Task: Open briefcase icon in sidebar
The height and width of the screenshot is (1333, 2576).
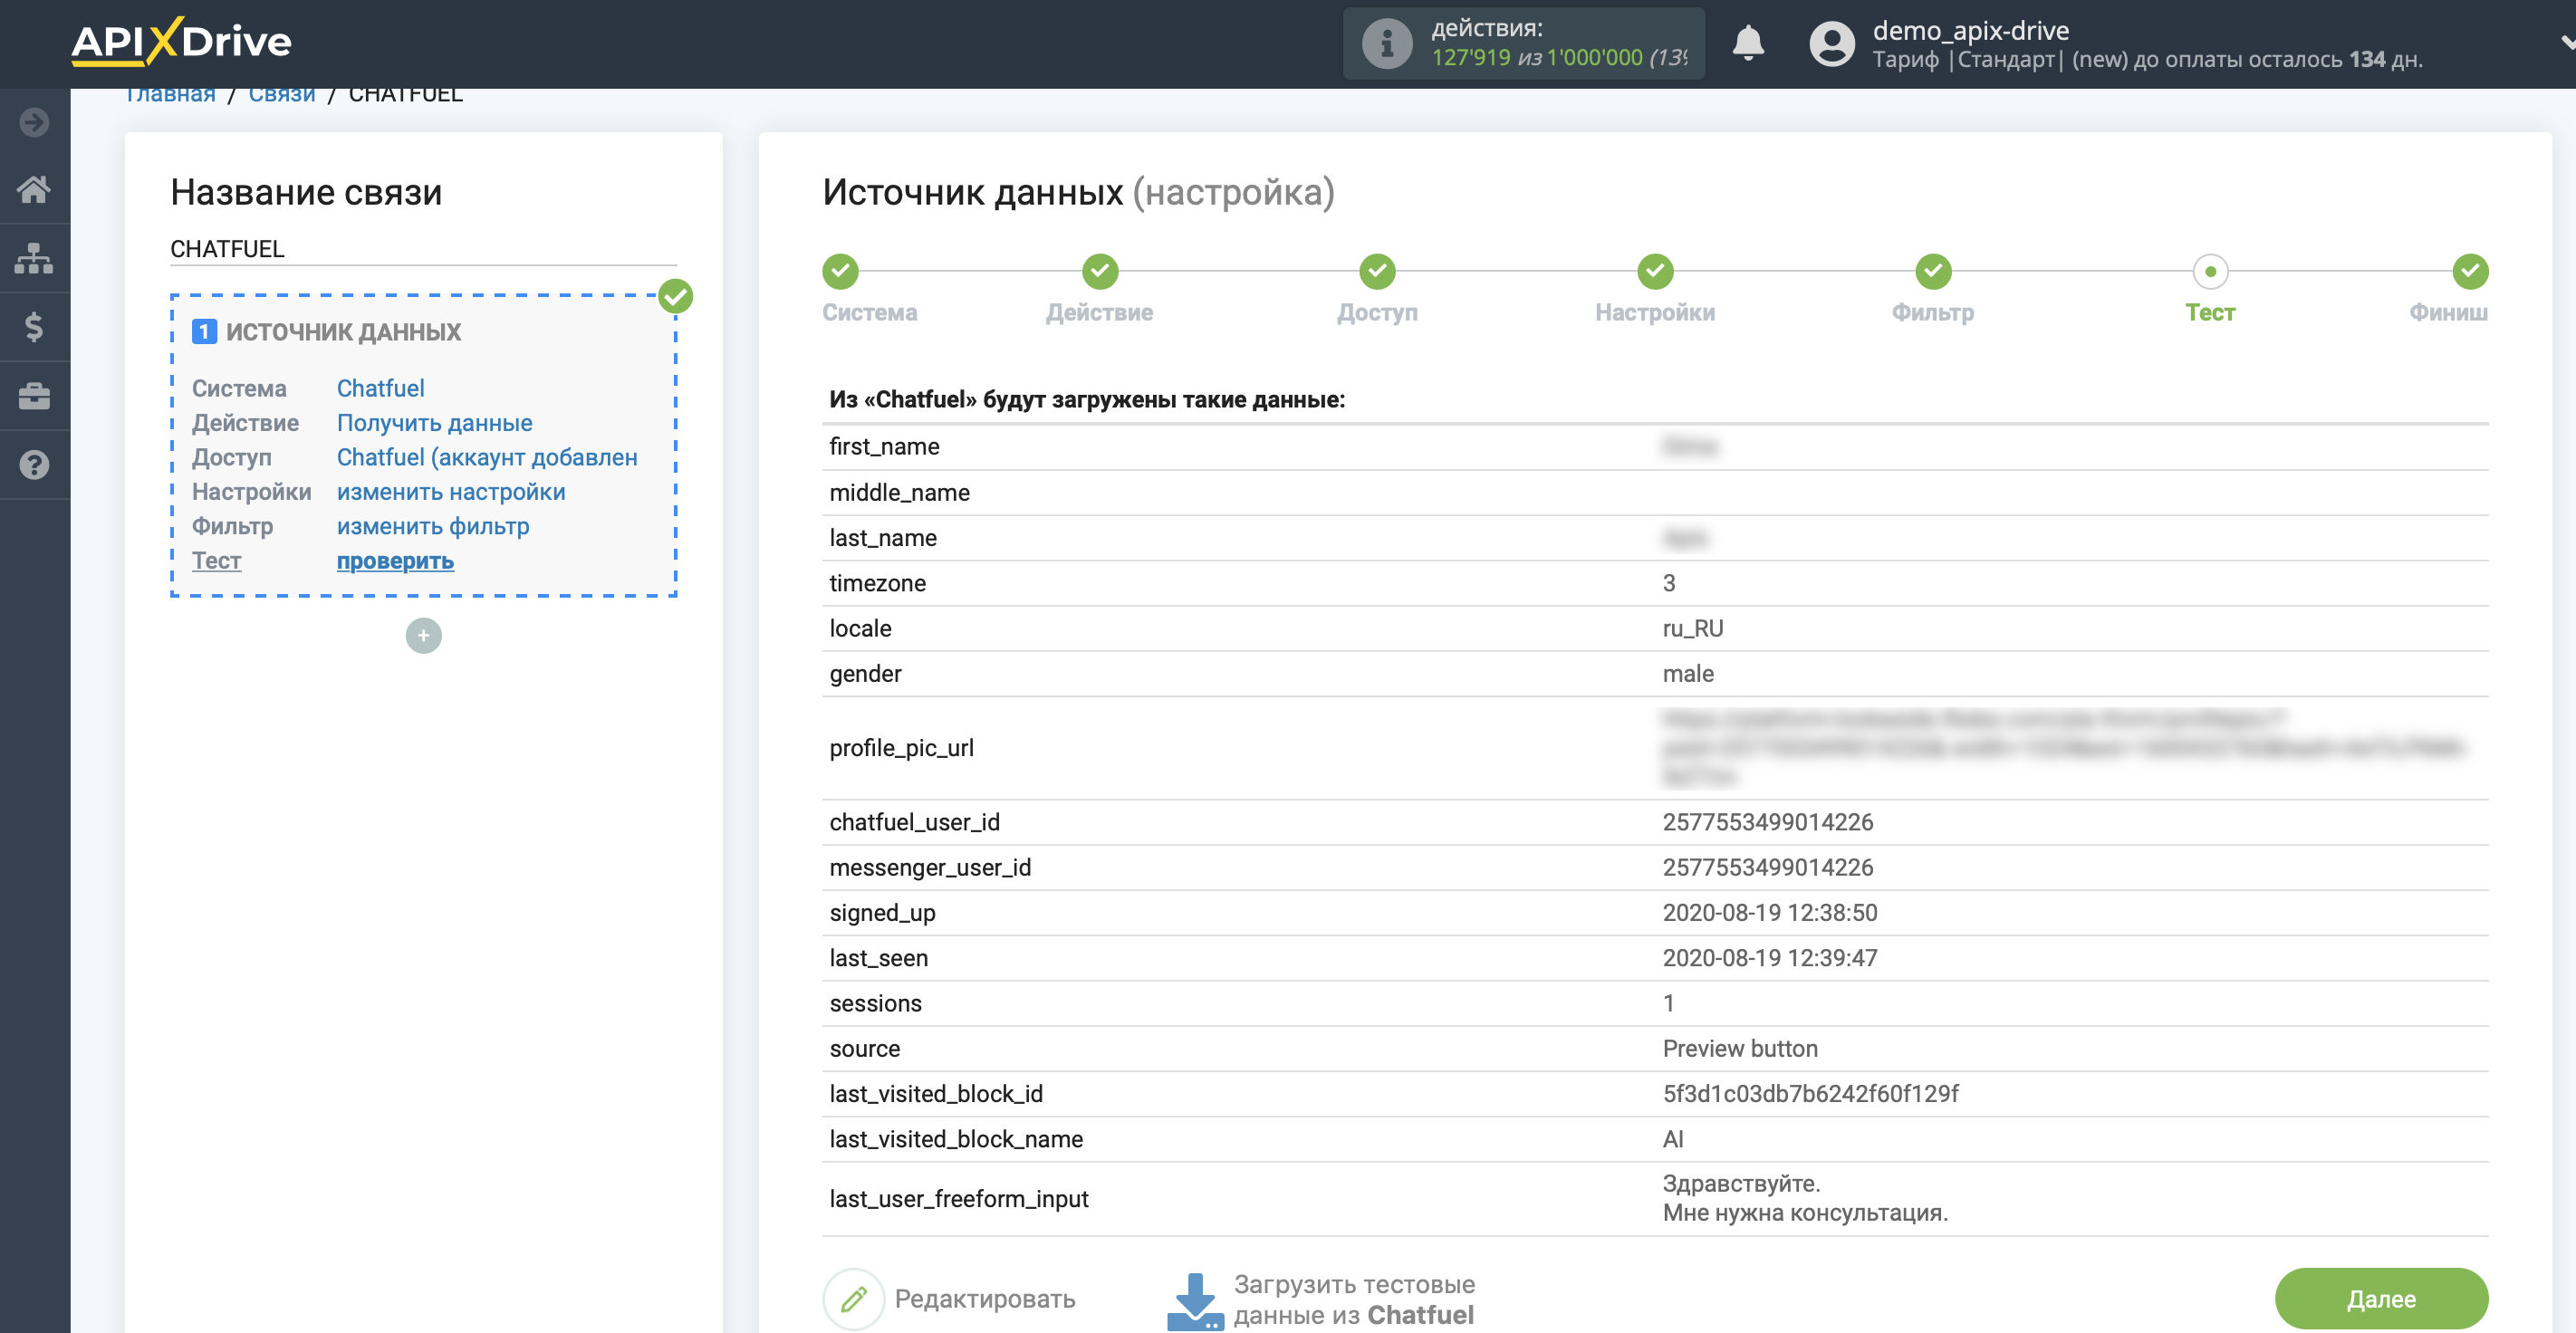Action: pyautogui.click(x=34, y=396)
